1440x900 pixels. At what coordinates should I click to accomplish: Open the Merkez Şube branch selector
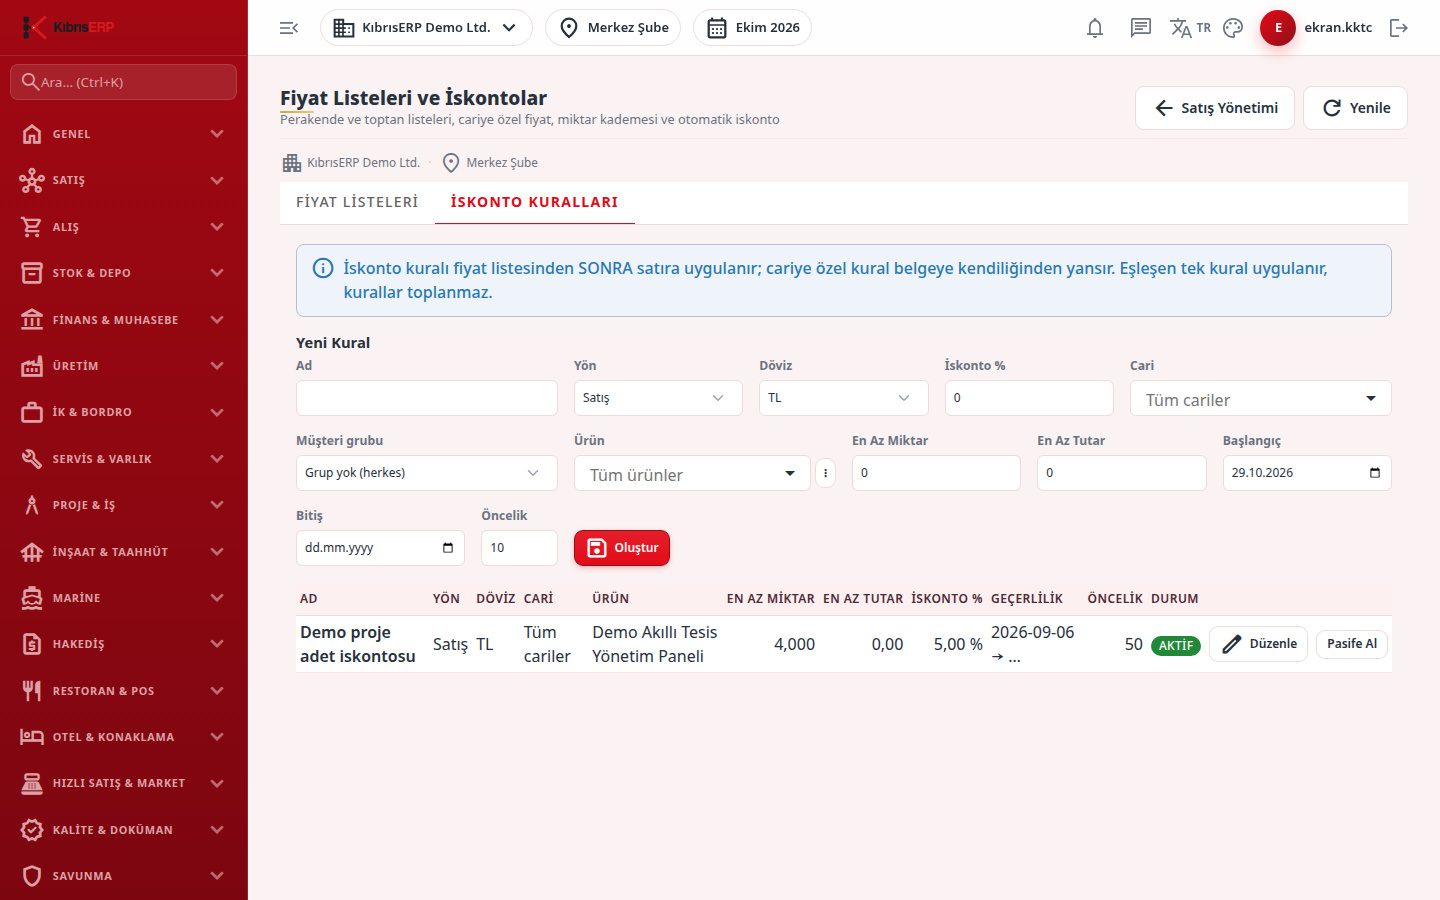point(613,28)
